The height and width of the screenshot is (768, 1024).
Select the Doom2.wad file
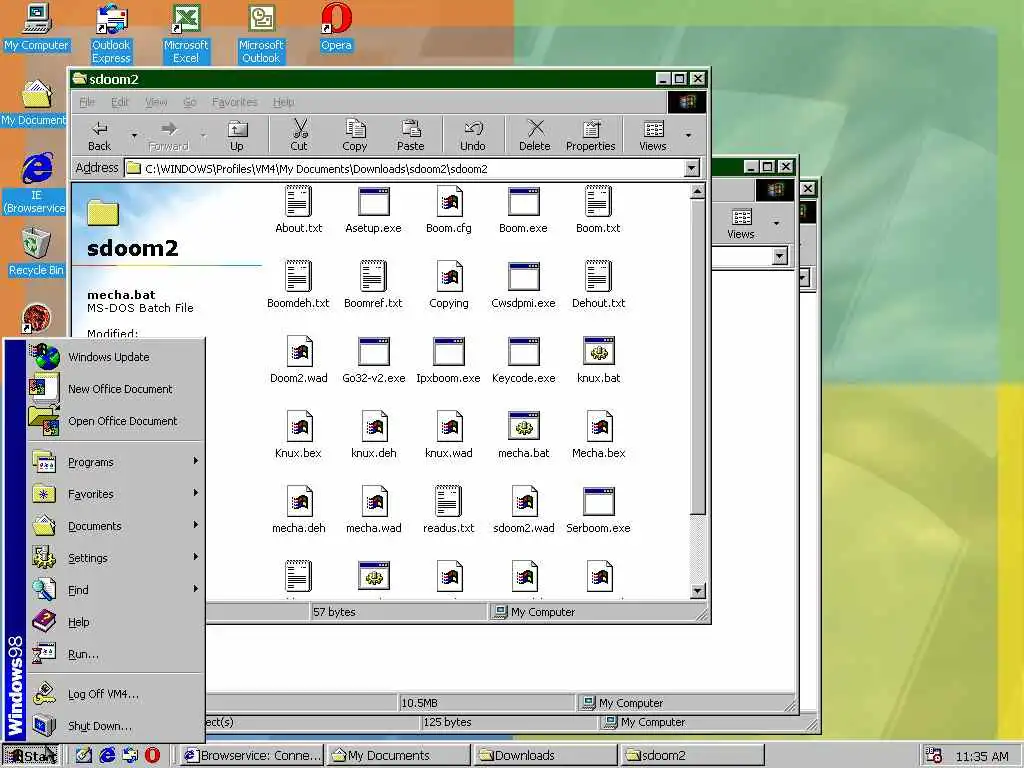[298, 359]
